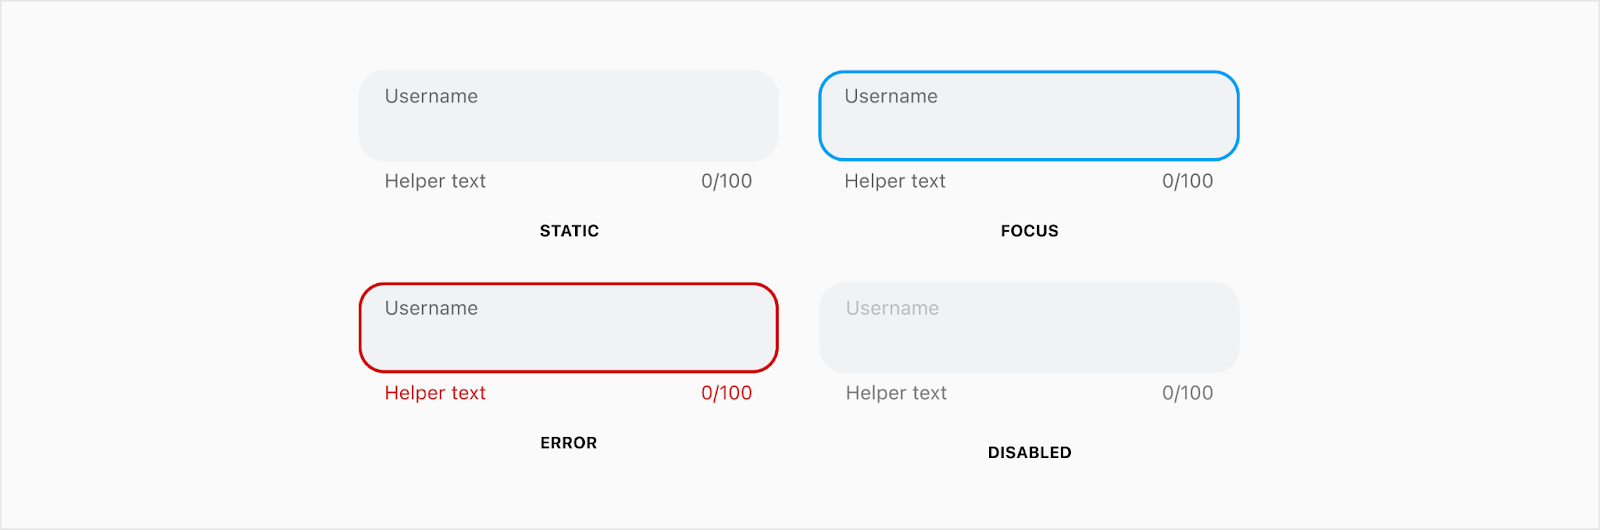
Task: Click the red 0/100 character counter
Action: pos(726,393)
